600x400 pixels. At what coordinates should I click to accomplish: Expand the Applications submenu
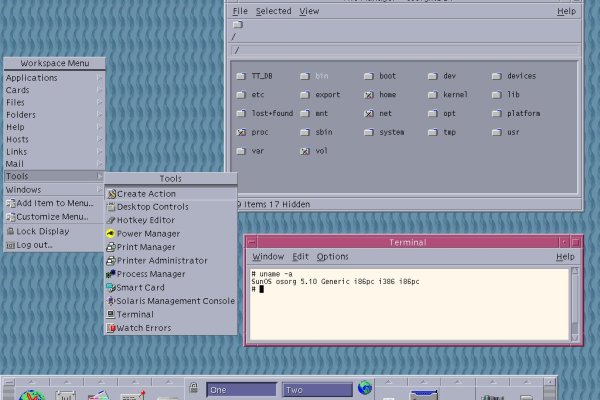[52, 78]
